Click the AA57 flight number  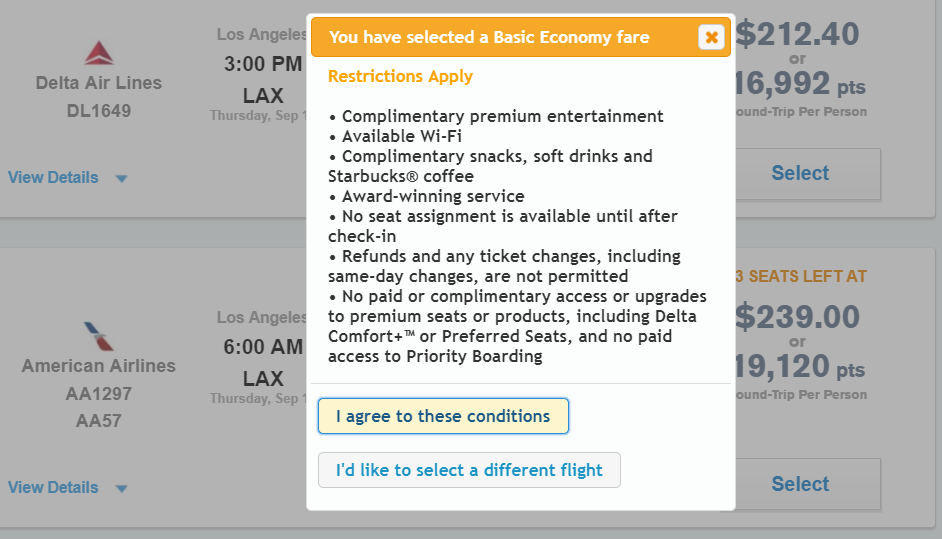point(99,421)
